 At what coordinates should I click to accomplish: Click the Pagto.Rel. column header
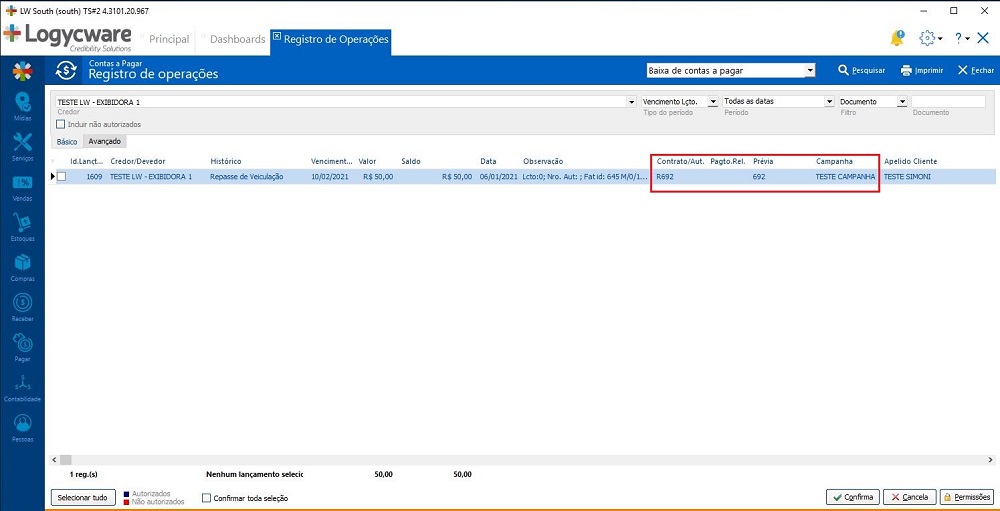728,161
